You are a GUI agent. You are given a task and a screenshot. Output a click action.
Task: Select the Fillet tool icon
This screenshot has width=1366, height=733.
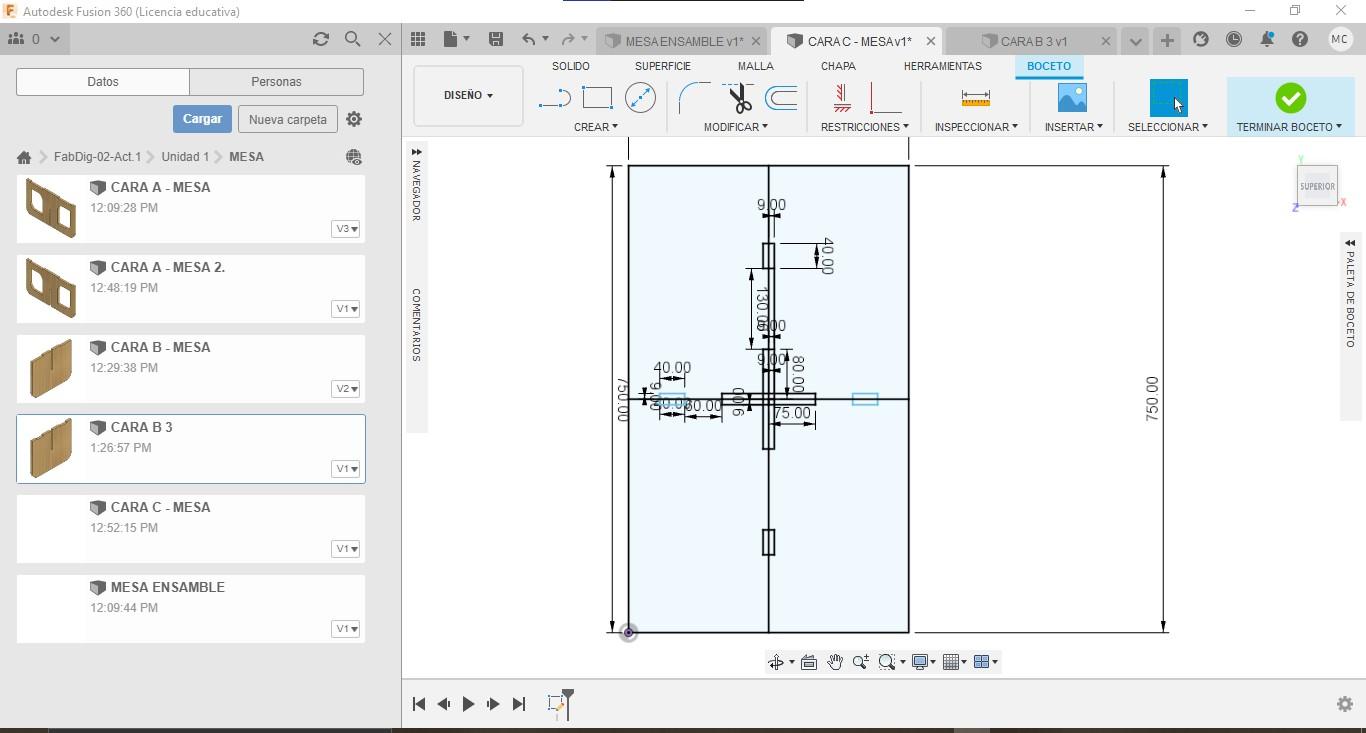693,98
